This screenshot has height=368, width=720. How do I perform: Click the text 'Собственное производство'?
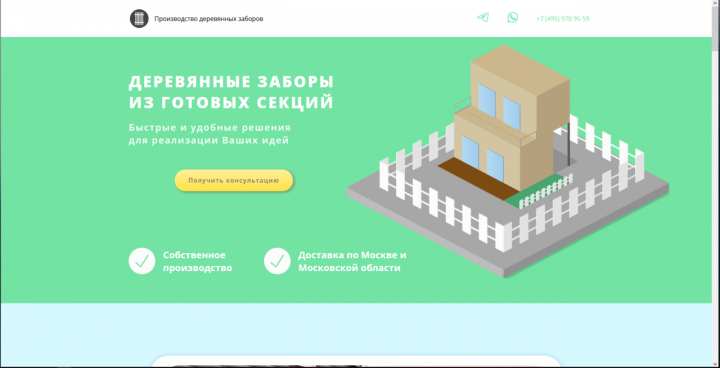coord(197,261)
